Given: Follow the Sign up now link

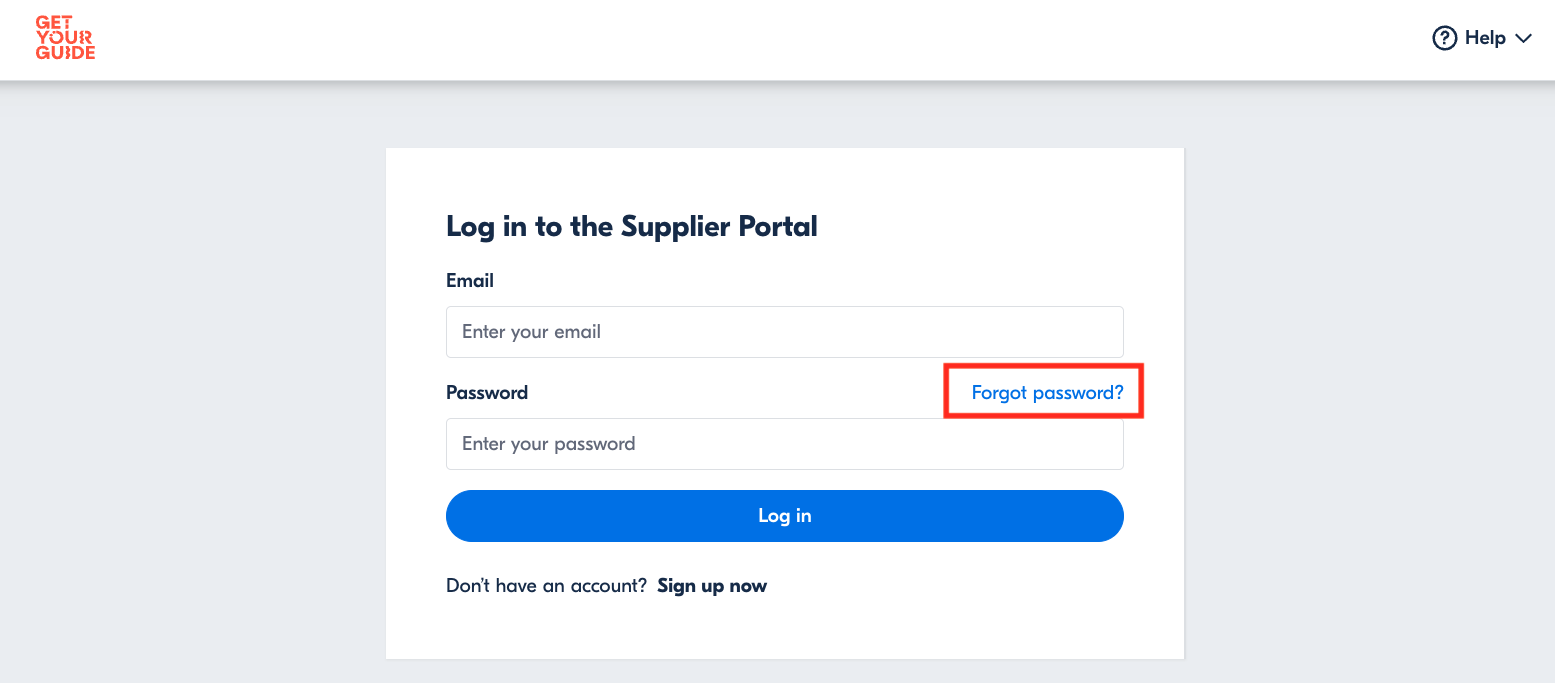Looking at the screenshot, I should pos(712,586).
